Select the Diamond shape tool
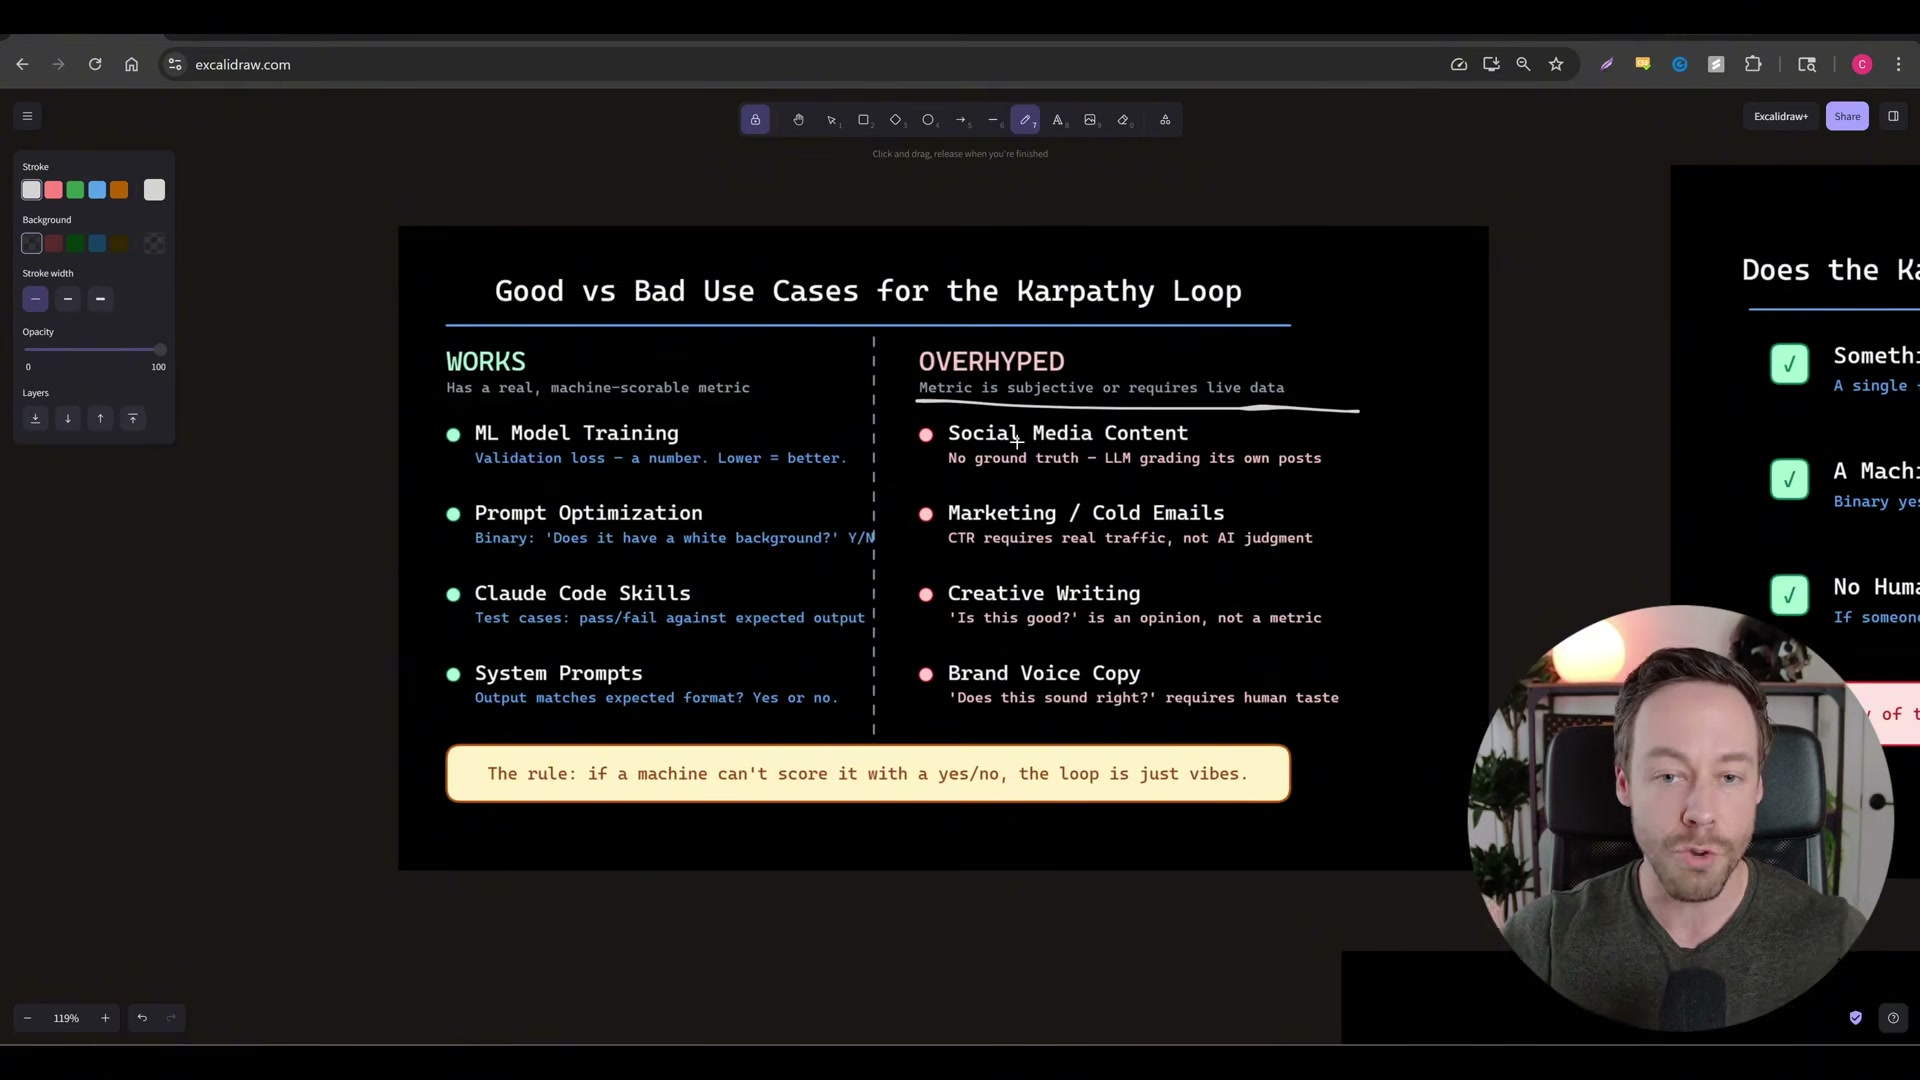1920x1080 pixels. coord(896,120)
